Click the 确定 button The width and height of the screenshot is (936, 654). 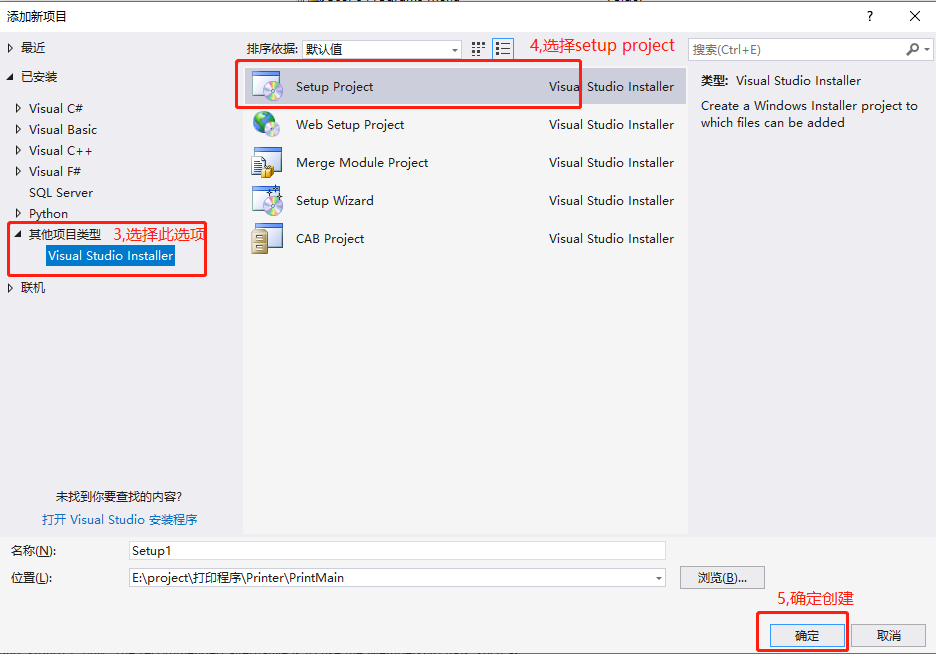point(807,636)
